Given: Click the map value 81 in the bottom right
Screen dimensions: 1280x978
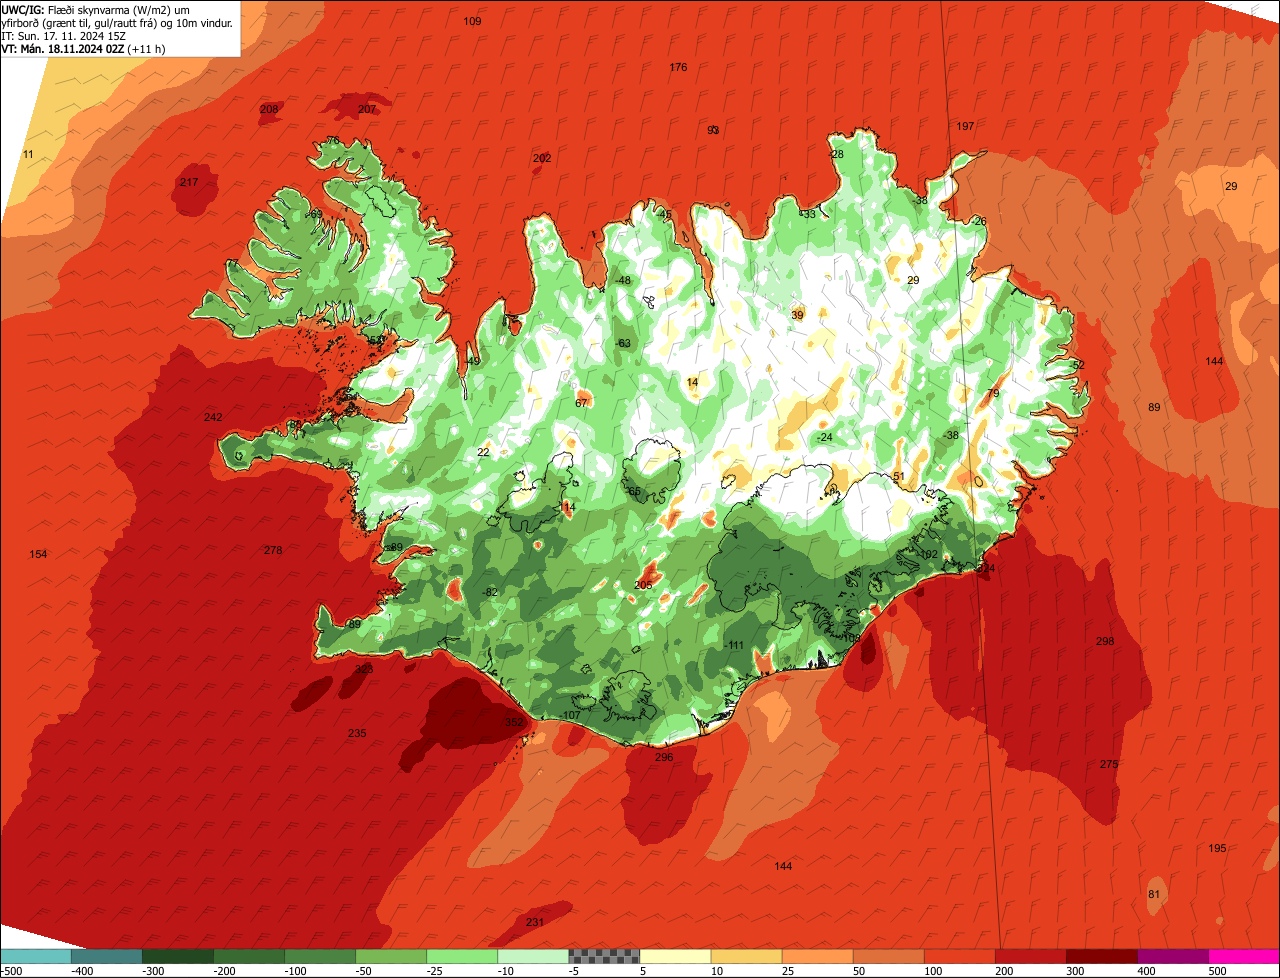Looking at the screenshot, I should click(x=1154, y=894).
